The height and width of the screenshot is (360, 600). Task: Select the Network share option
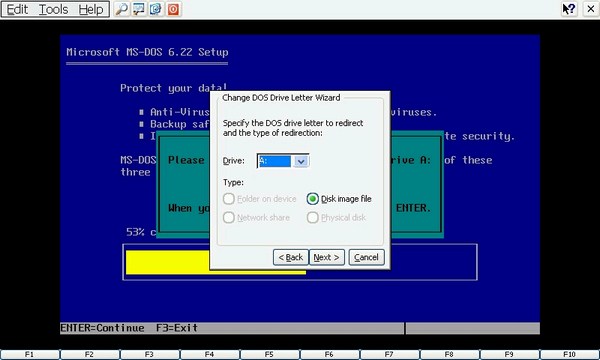pyautogui.click(x=256, y=217)
